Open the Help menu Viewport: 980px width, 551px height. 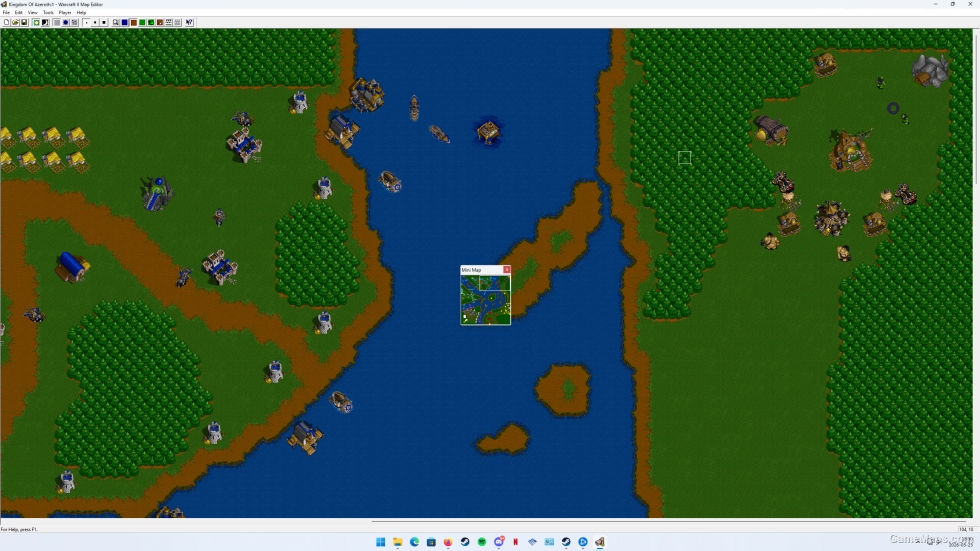click(81, 12)
